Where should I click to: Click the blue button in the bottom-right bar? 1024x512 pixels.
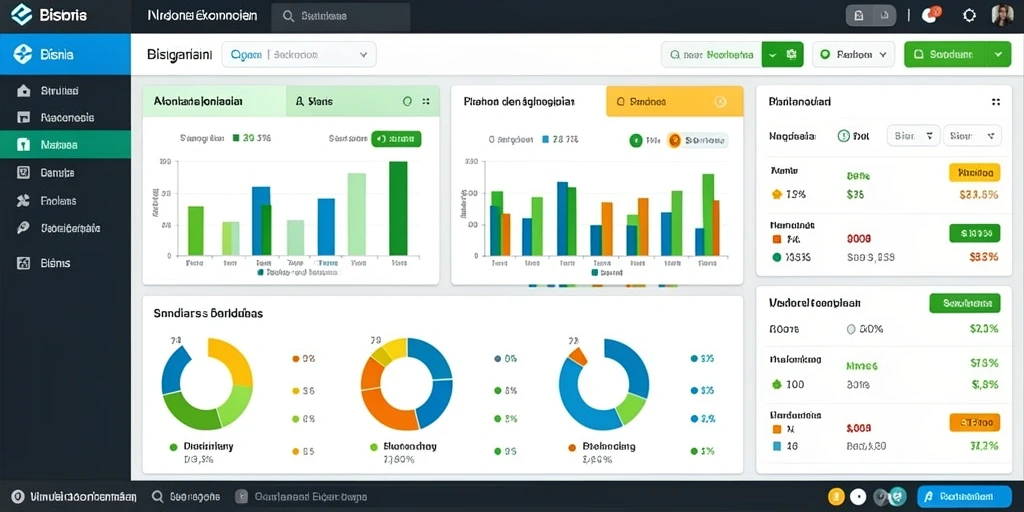click(964, 496)
